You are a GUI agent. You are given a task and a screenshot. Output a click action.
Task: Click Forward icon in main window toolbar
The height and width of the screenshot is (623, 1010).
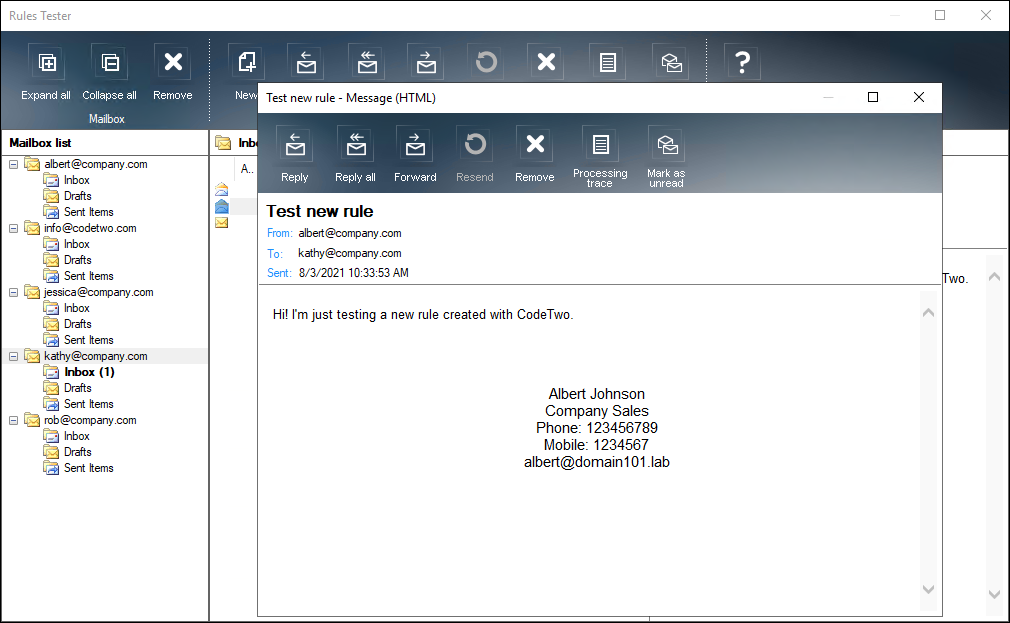426,62
